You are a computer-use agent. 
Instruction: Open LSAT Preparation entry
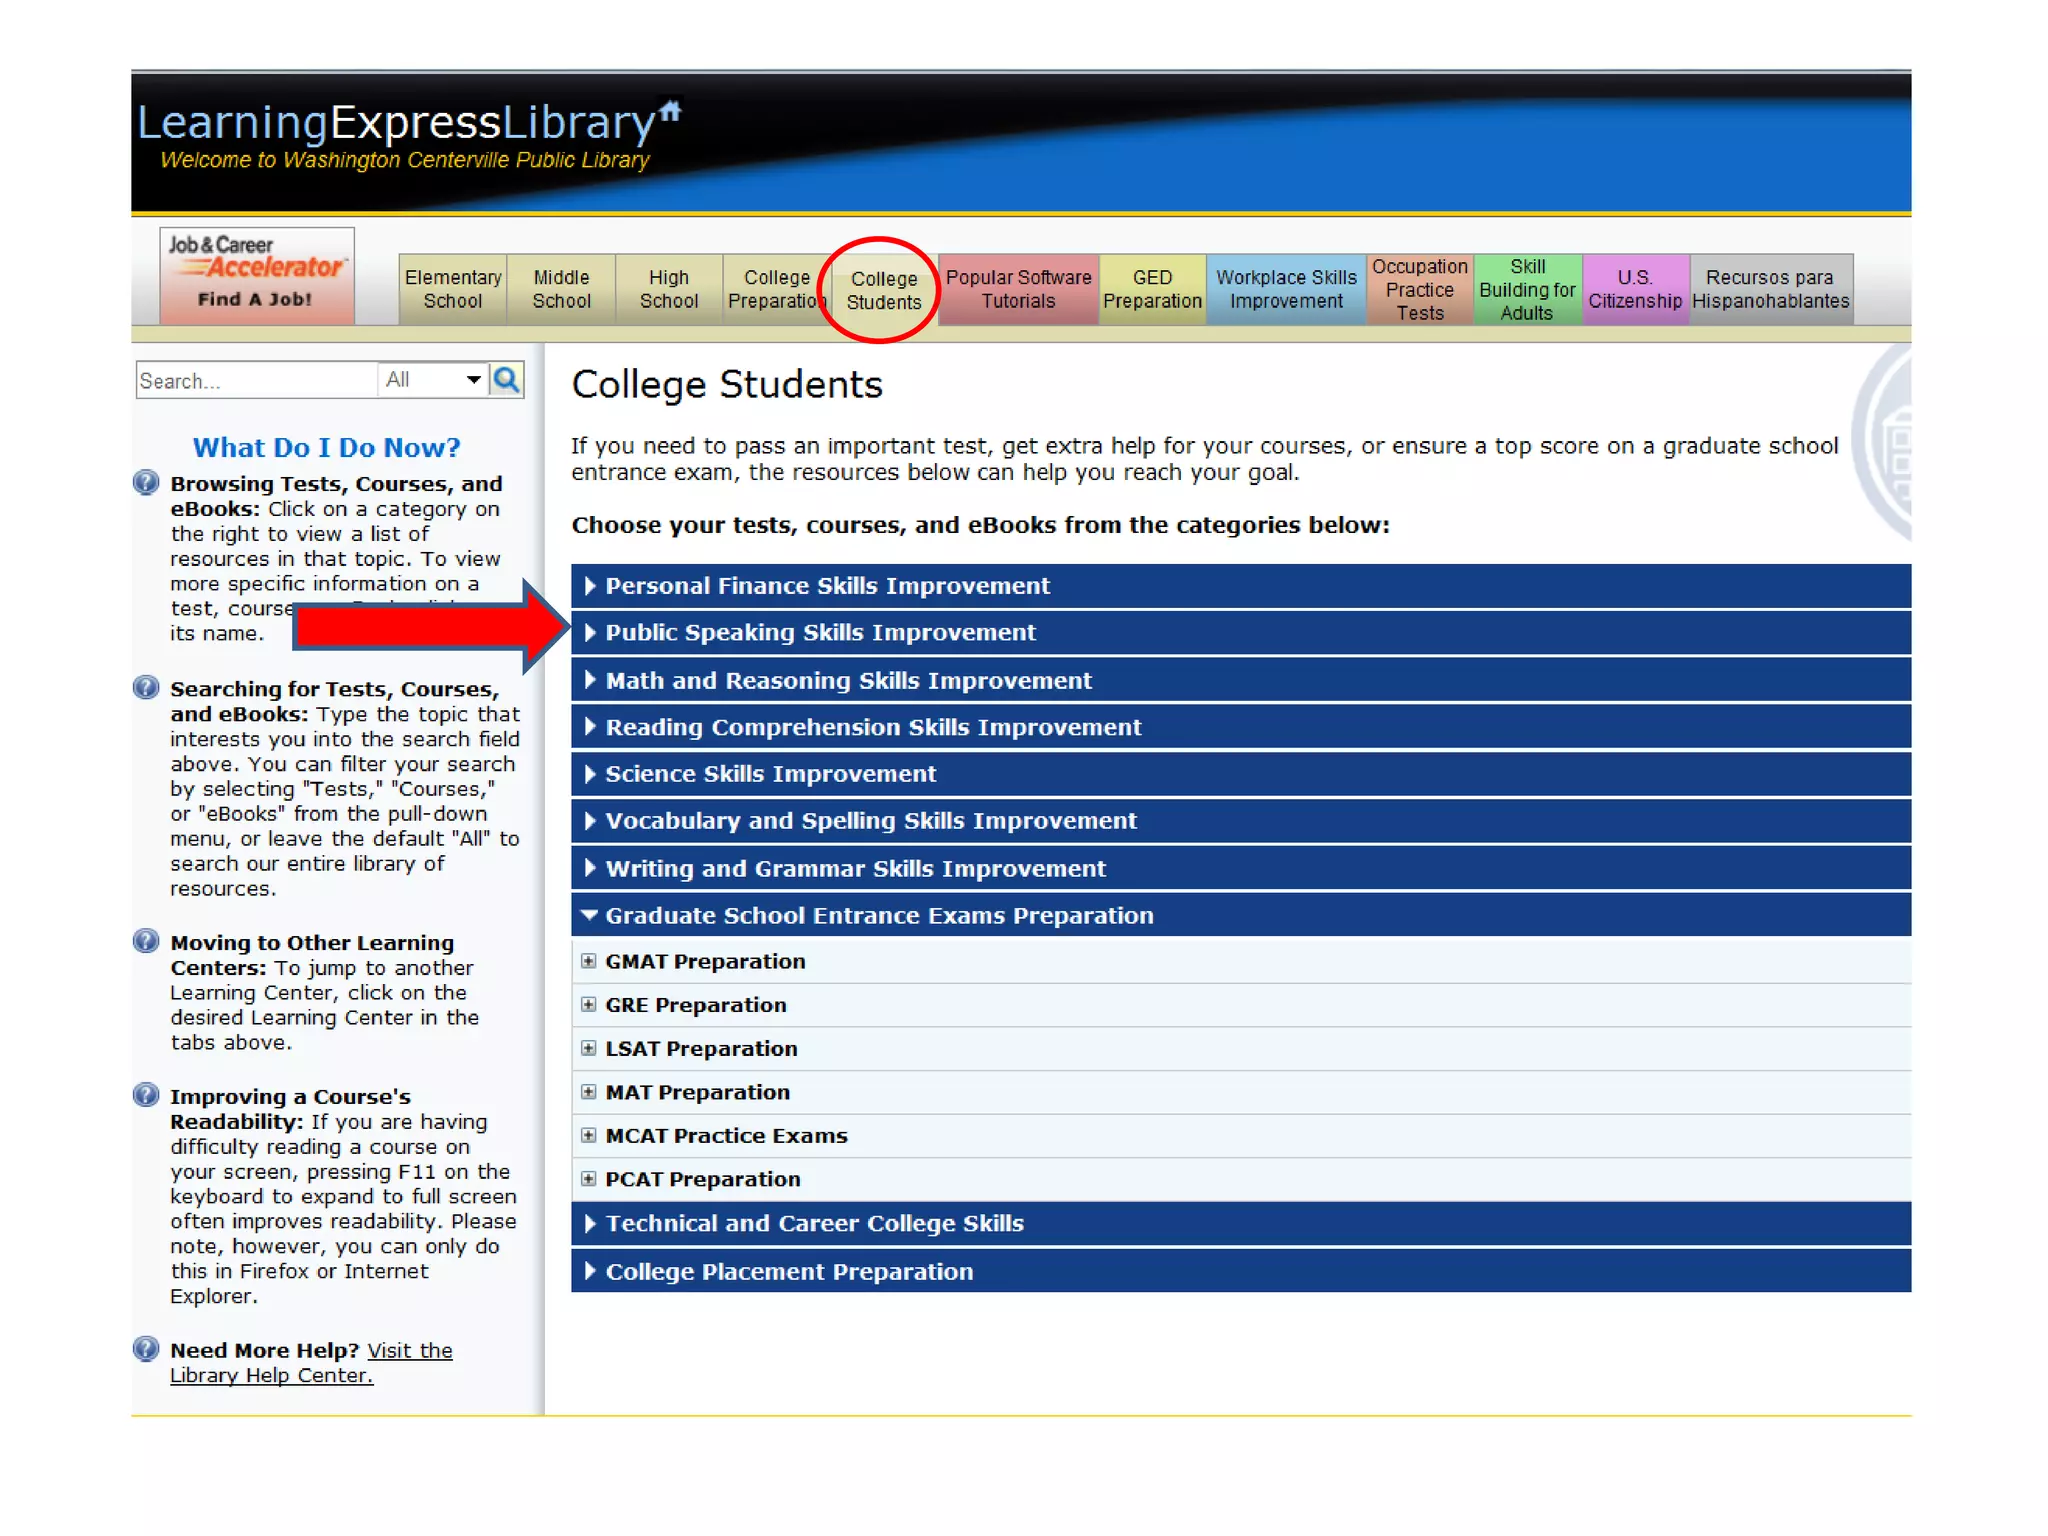coord(700,1049)
